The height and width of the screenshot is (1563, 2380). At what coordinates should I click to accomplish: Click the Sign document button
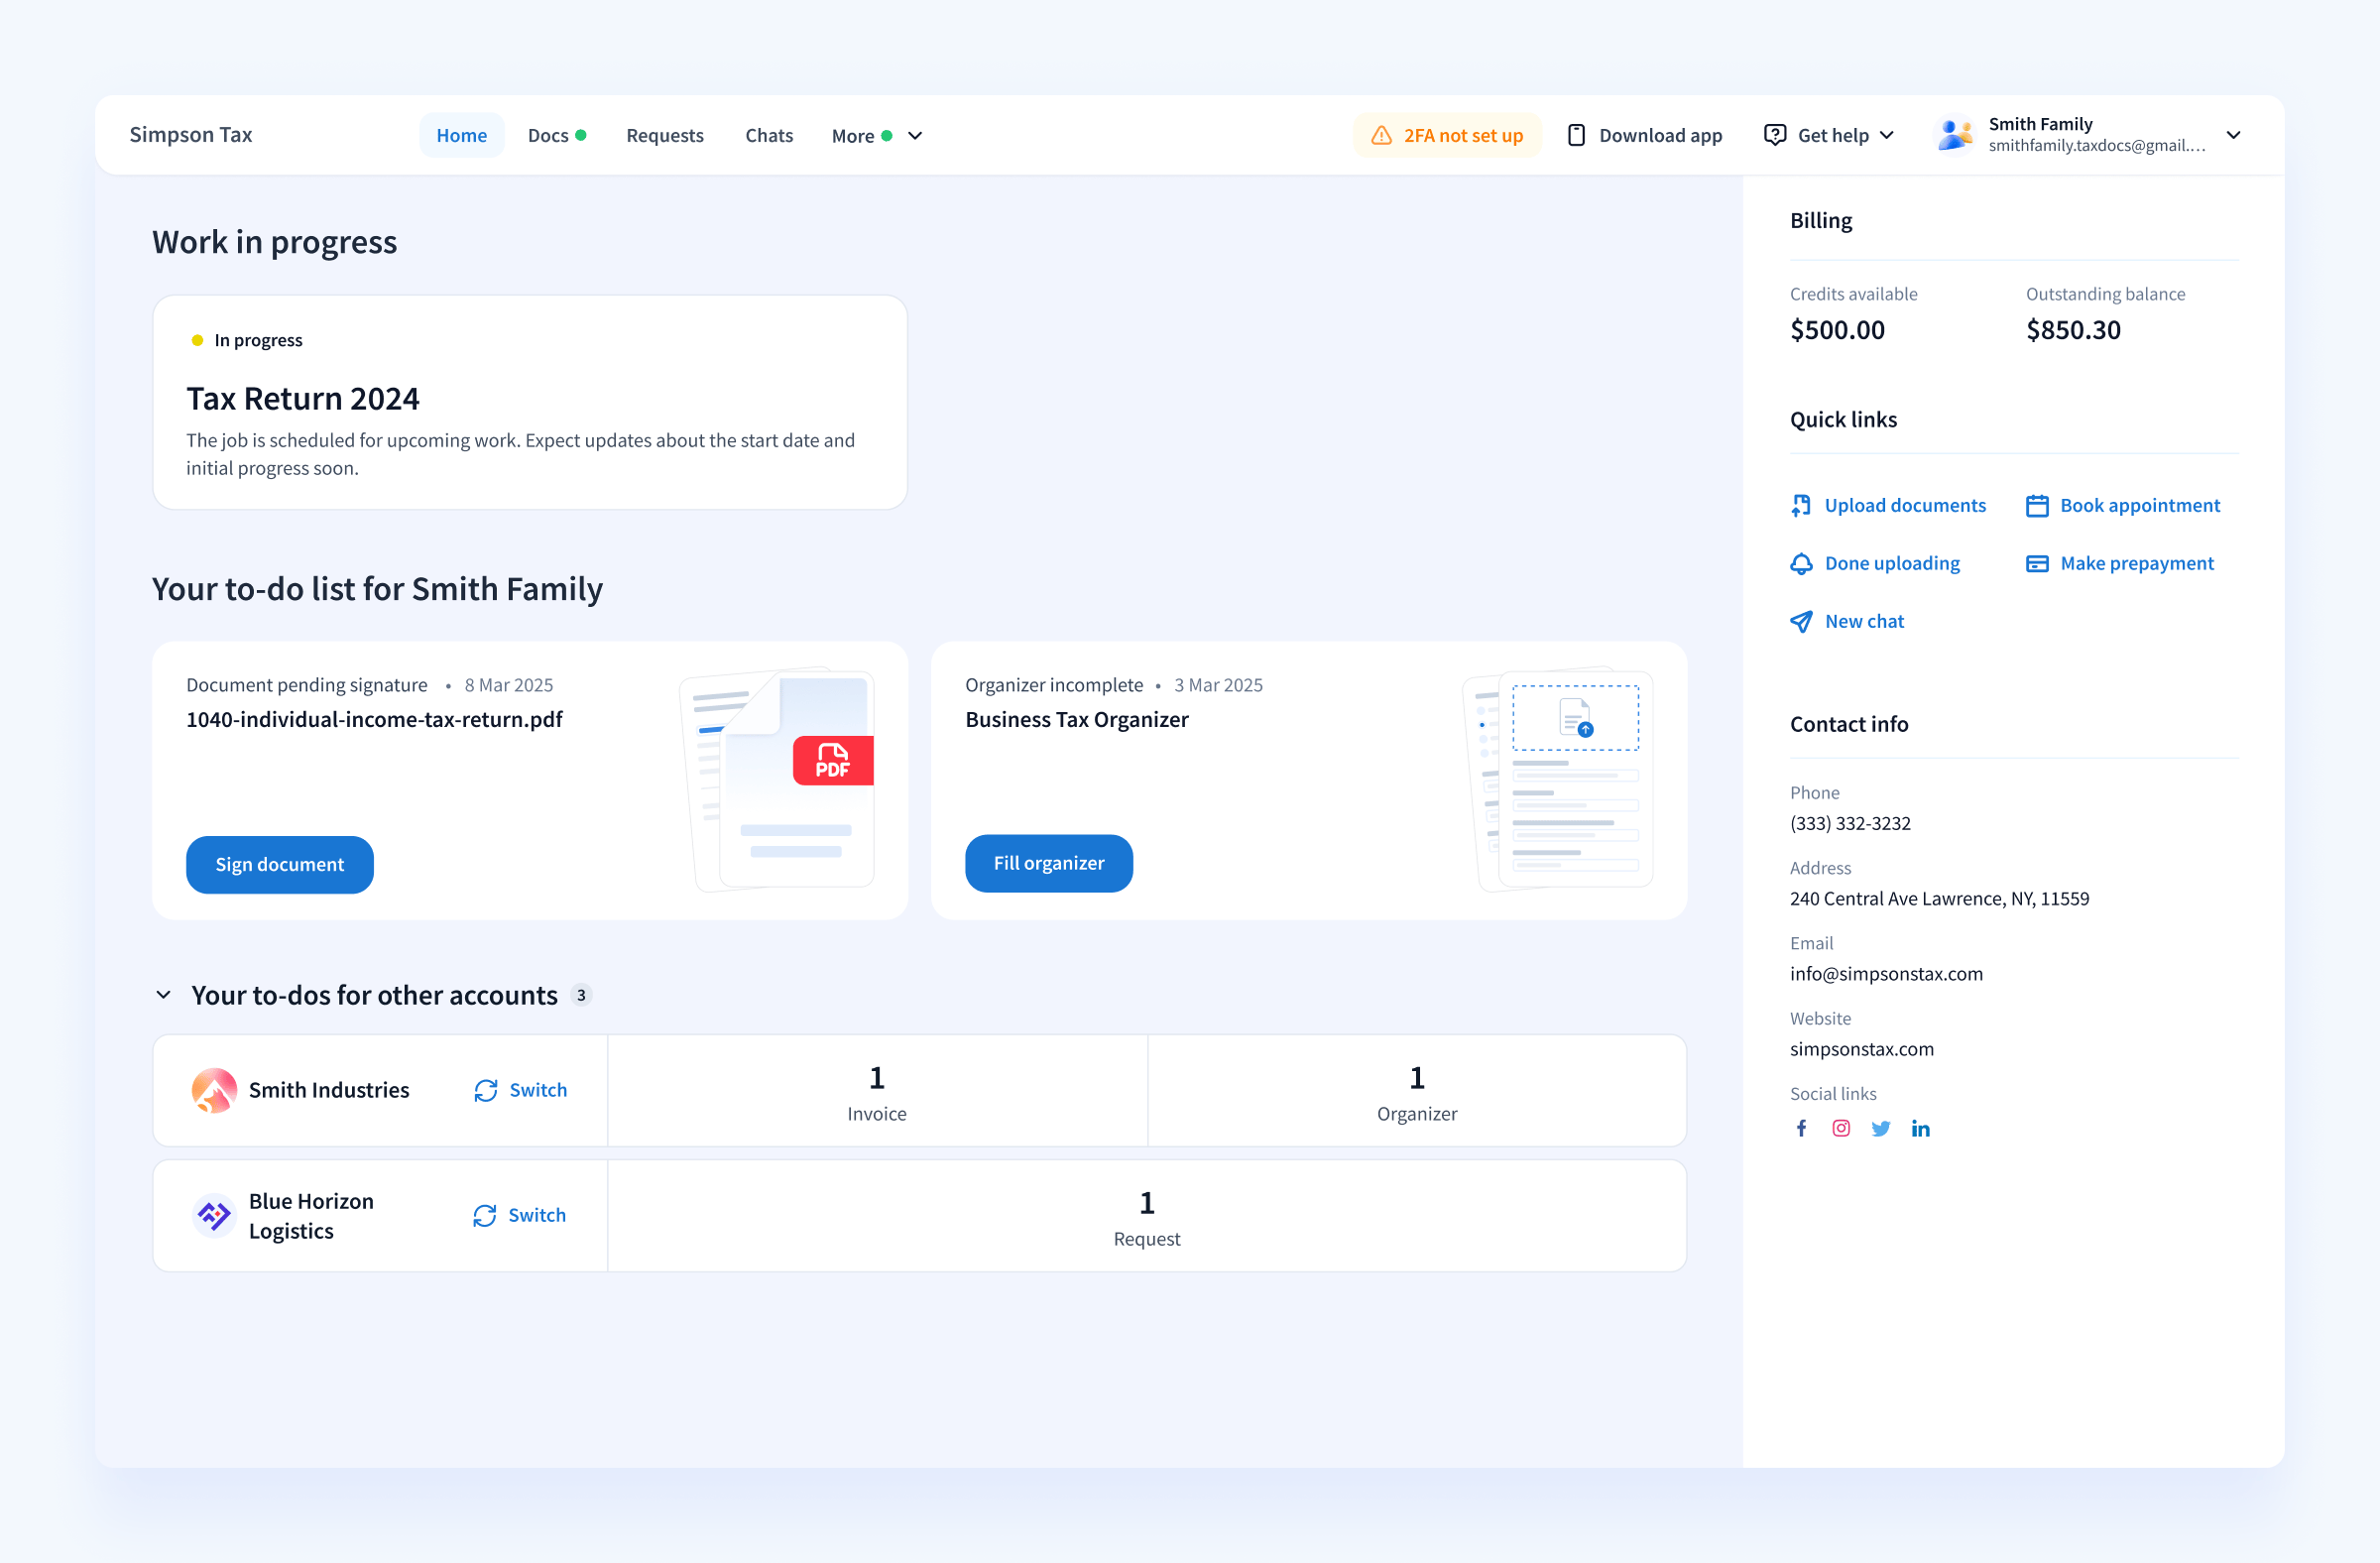280,865
